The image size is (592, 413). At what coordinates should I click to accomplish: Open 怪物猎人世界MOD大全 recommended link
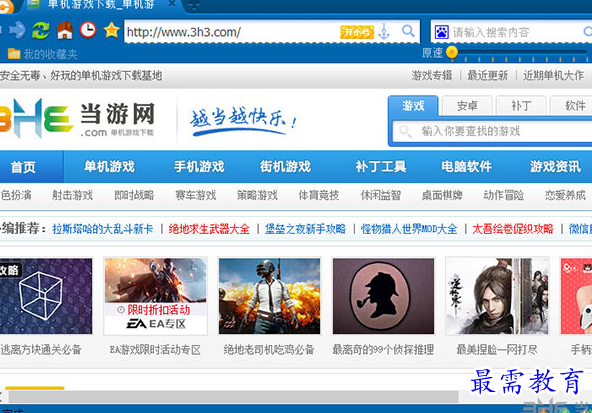[409, 229]
